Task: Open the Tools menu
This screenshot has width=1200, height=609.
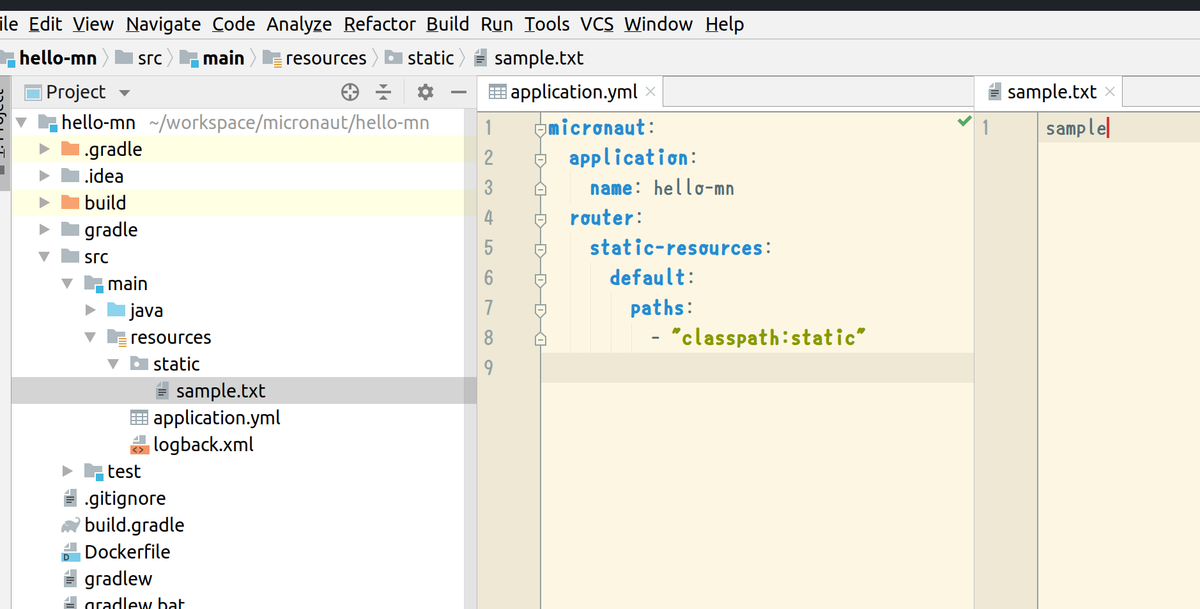Action: 547,24
